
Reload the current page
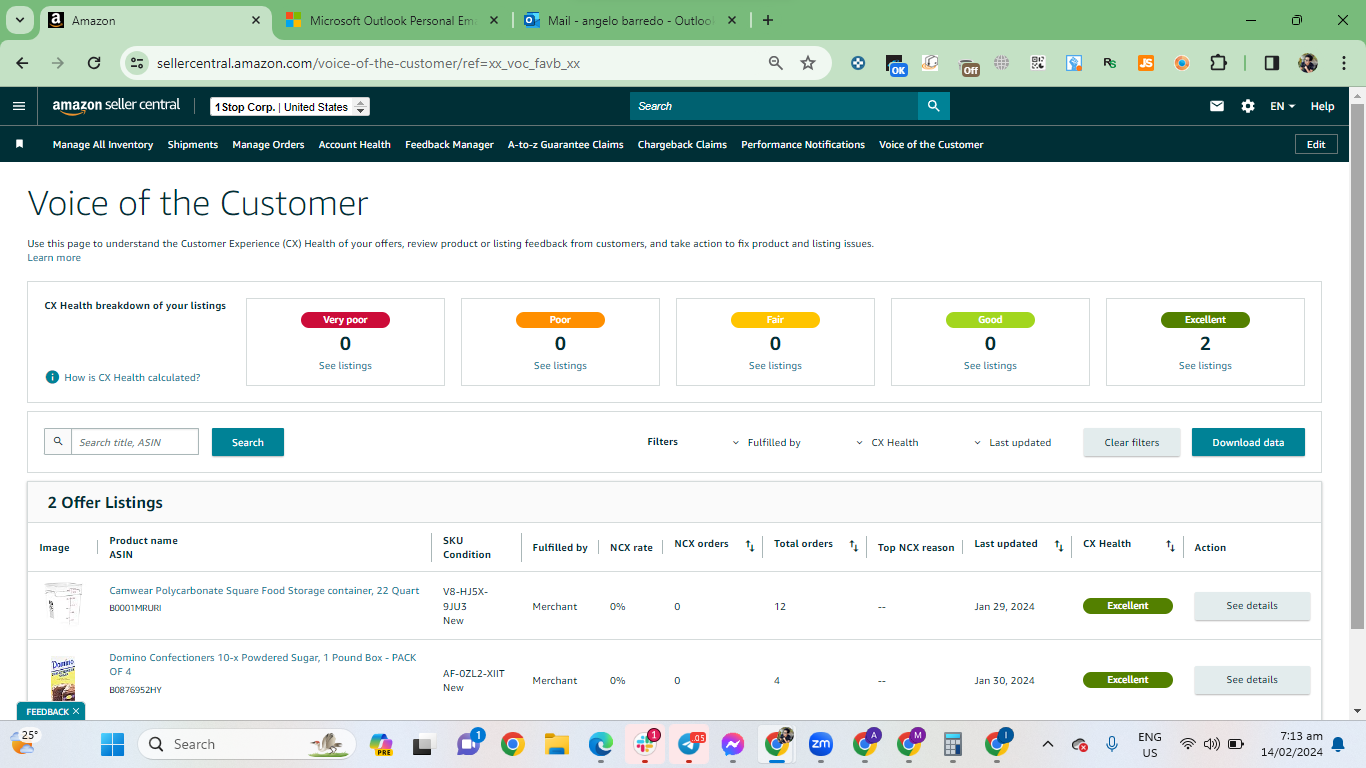tap(94, 63)
